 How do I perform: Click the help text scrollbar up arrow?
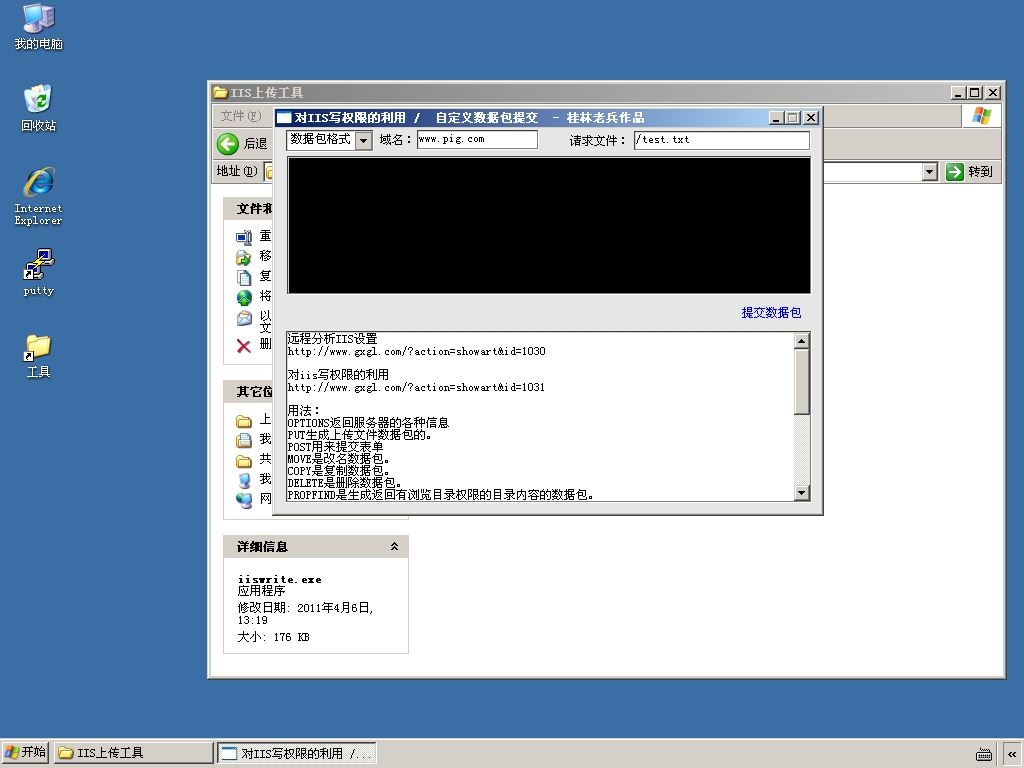[801, 341]
